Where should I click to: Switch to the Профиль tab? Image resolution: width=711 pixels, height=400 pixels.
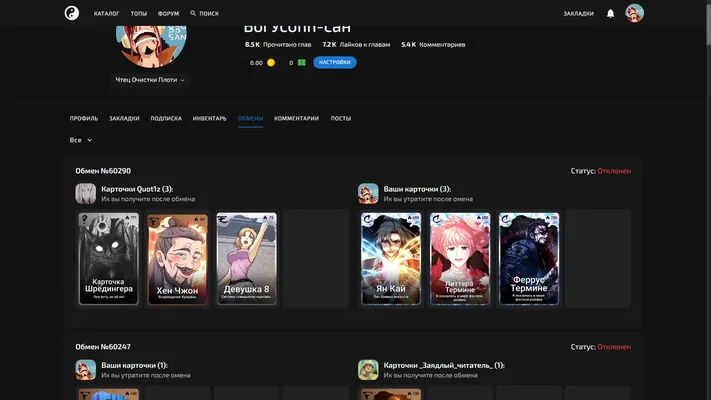[x=84, y=118]
